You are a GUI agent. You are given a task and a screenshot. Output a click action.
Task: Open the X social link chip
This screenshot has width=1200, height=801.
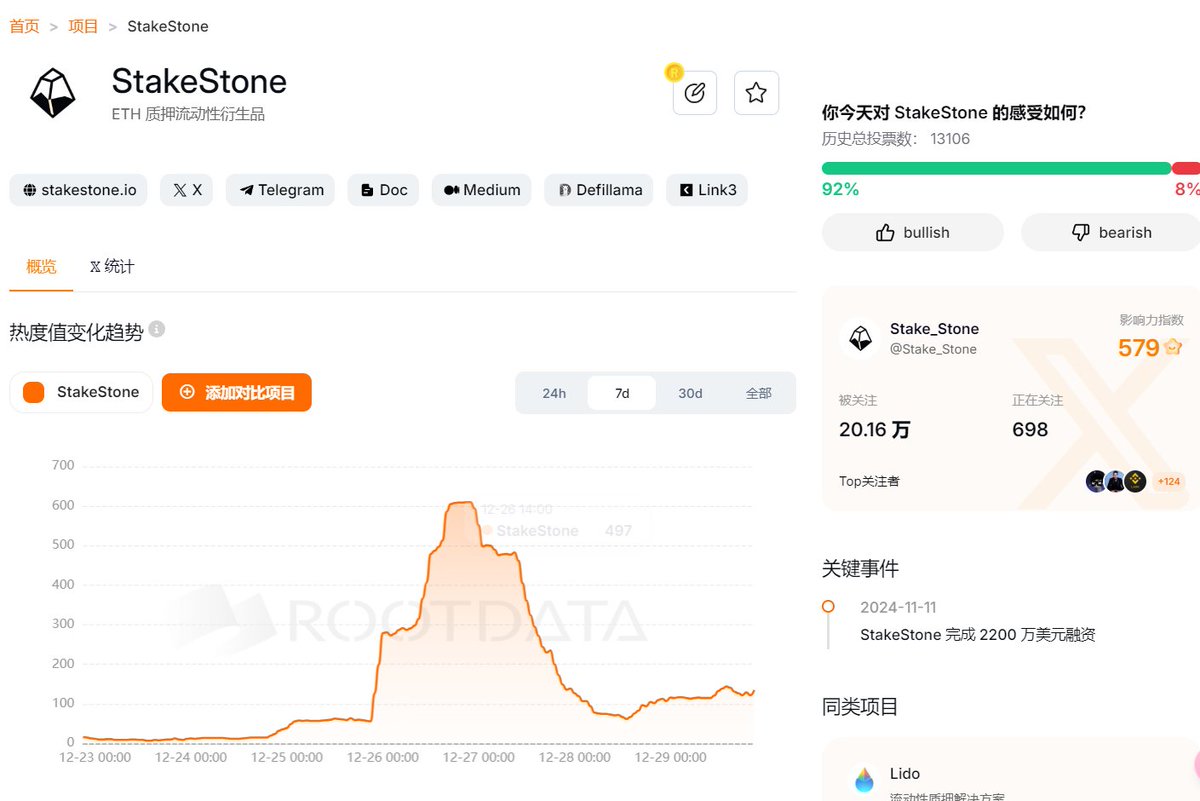(186, 190)
